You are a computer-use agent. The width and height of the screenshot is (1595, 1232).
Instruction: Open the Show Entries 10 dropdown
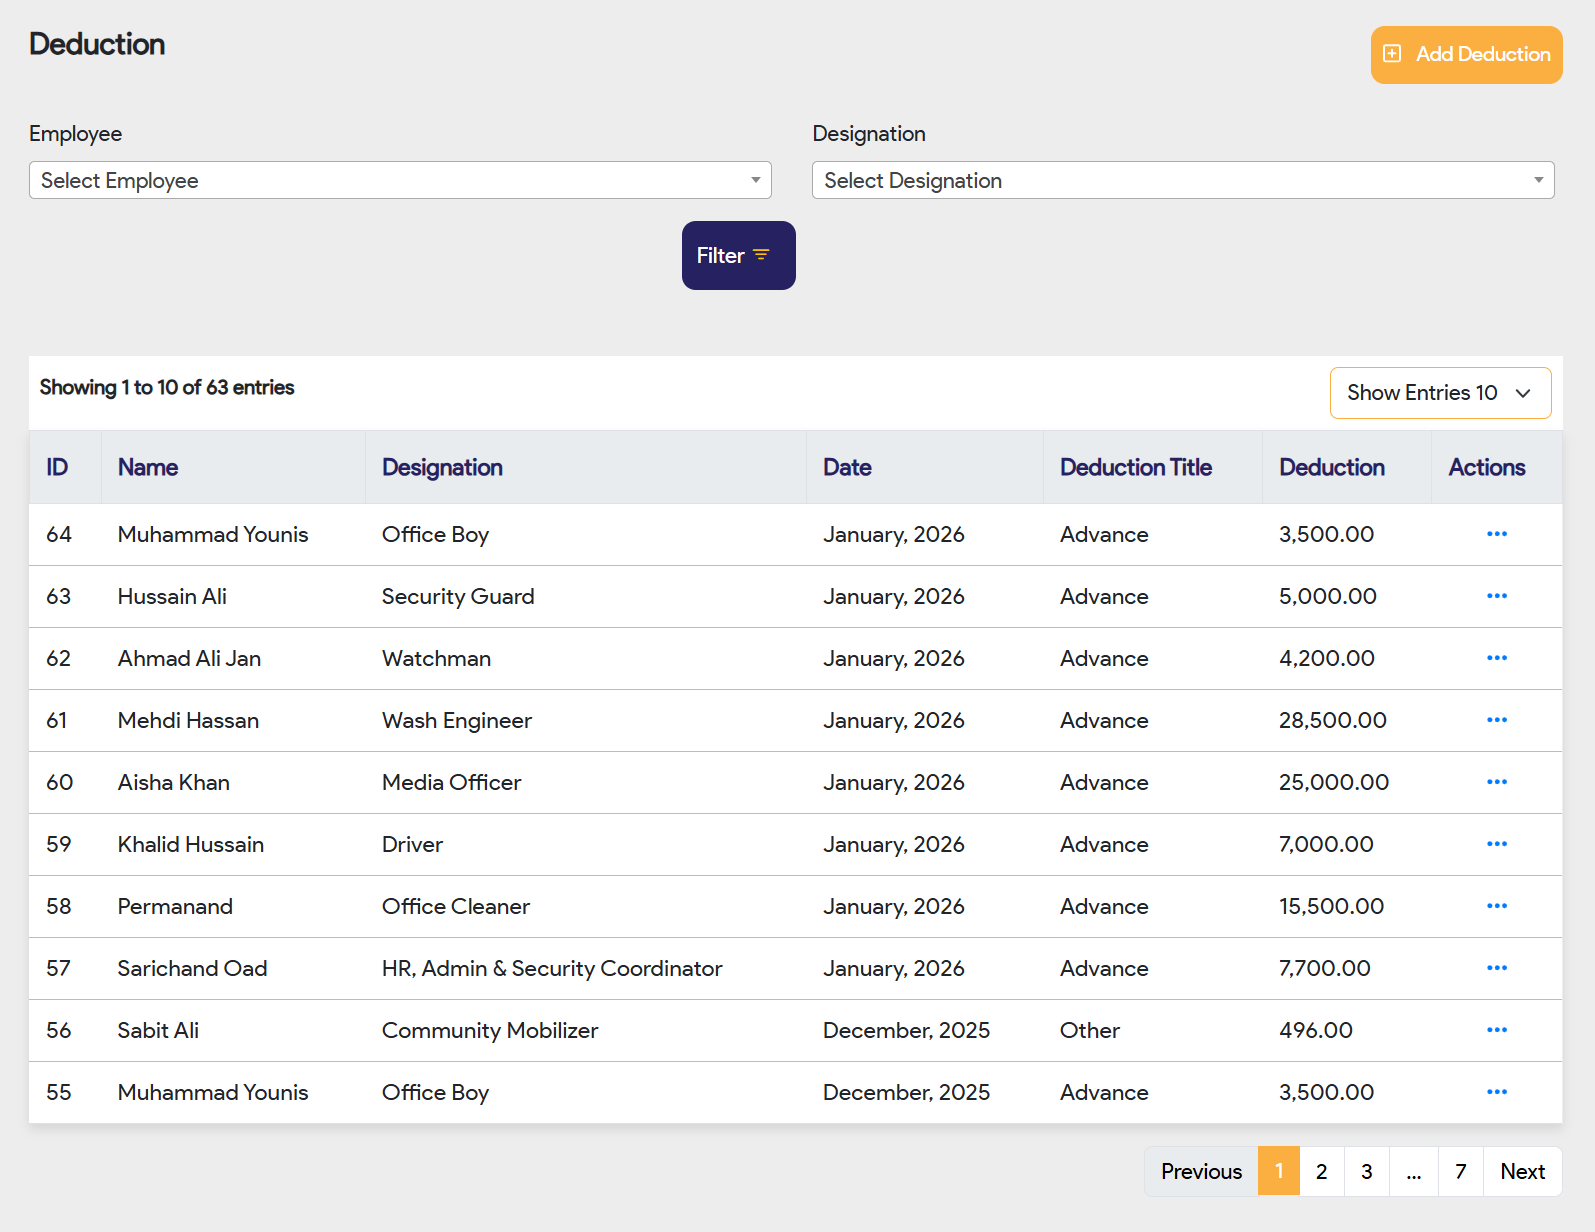pos(1439,393)
